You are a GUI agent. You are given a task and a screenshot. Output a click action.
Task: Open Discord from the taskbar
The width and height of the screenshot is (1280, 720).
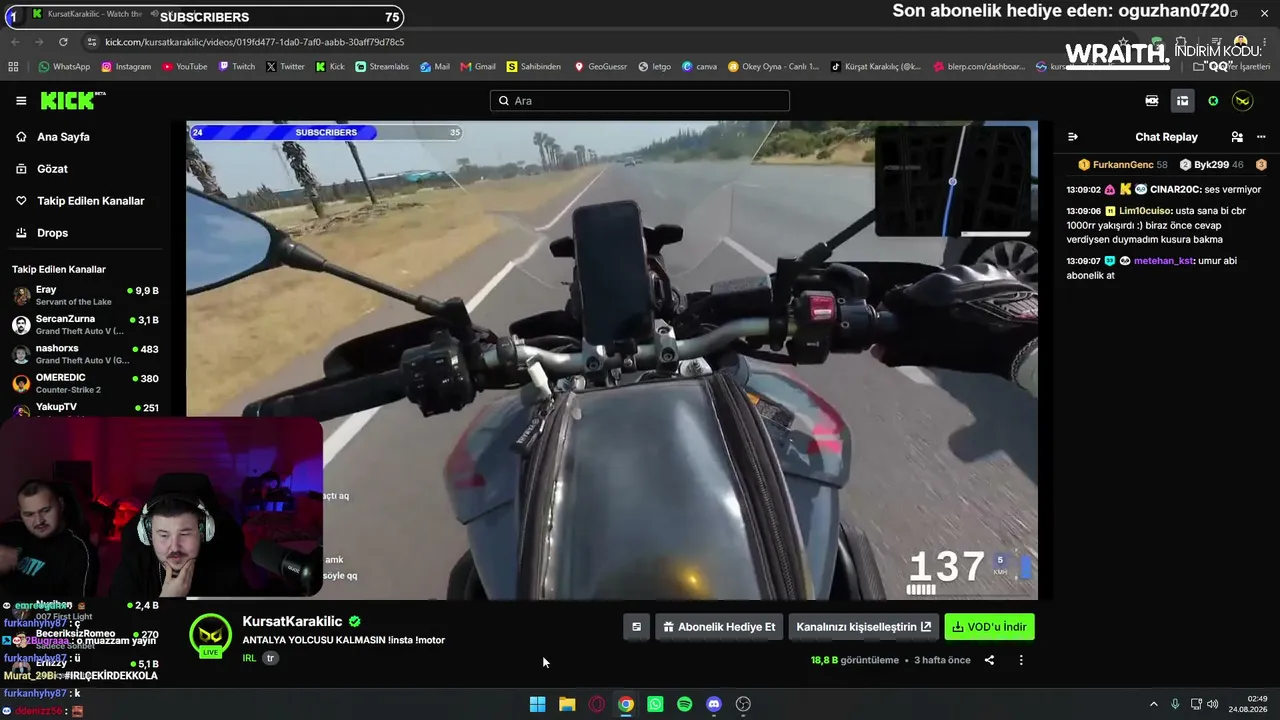[714, 704]
